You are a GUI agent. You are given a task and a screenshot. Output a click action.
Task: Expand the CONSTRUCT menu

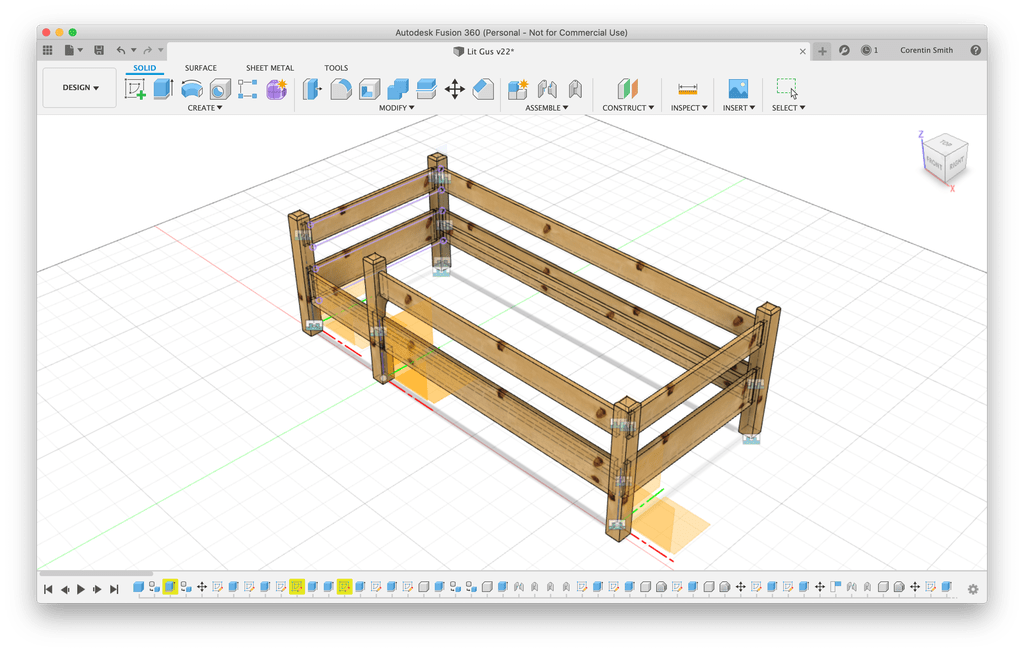pyautogui.click(x=628, y=108)
